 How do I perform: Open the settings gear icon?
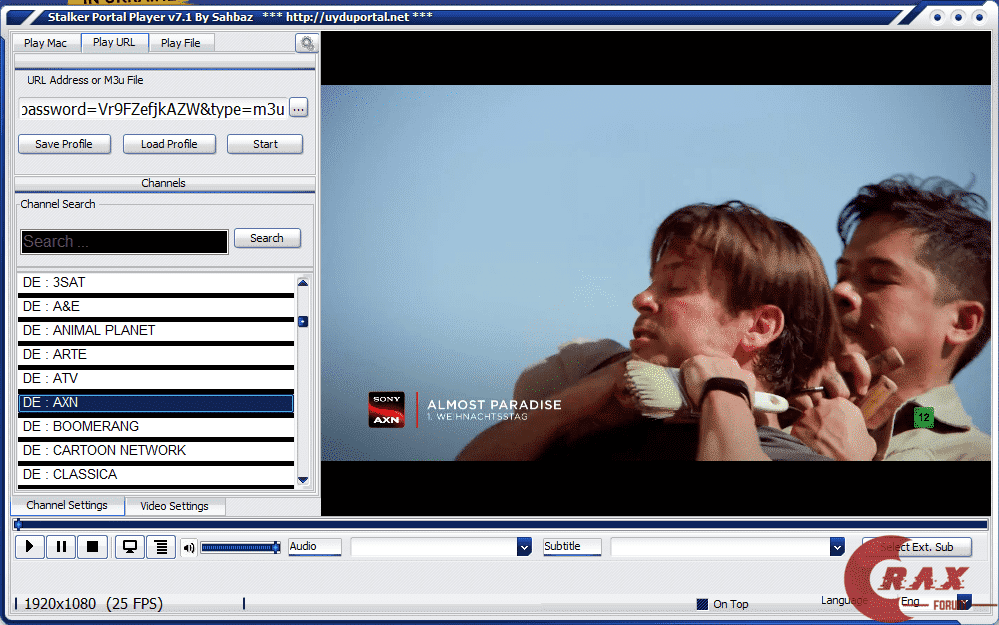(x=306, y=43)
